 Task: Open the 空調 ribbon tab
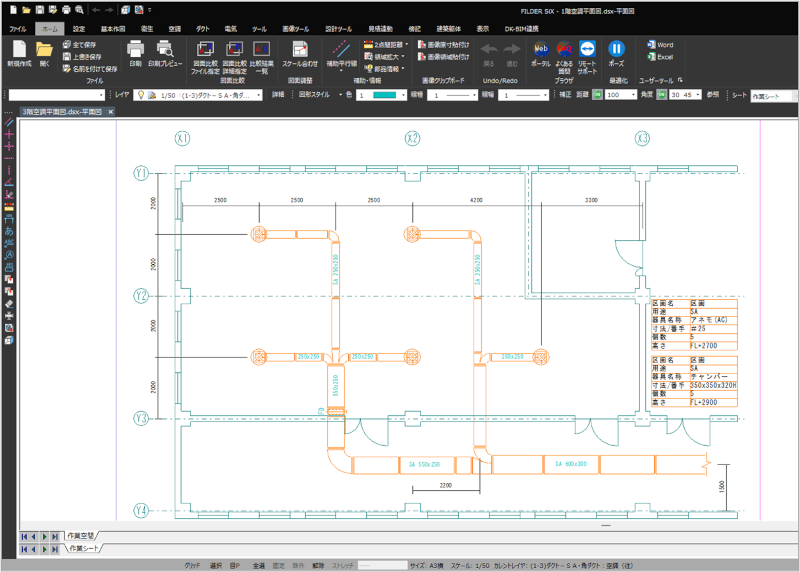[x=175, y=29]
